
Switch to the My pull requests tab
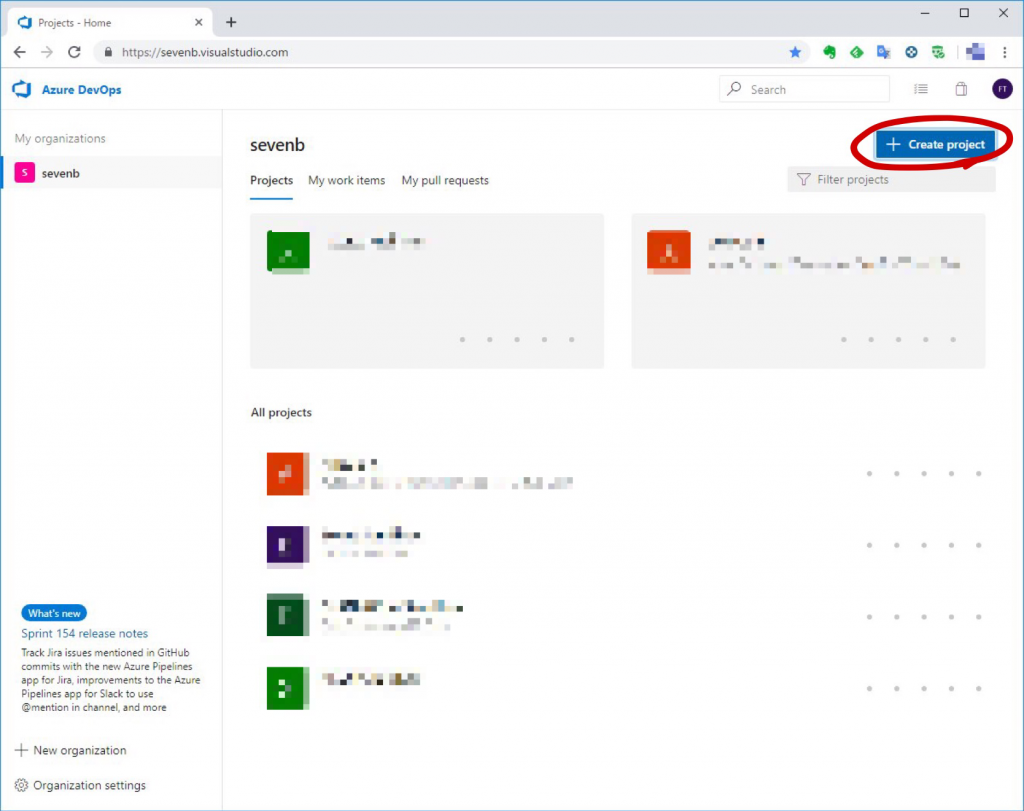tap(445, 180)
